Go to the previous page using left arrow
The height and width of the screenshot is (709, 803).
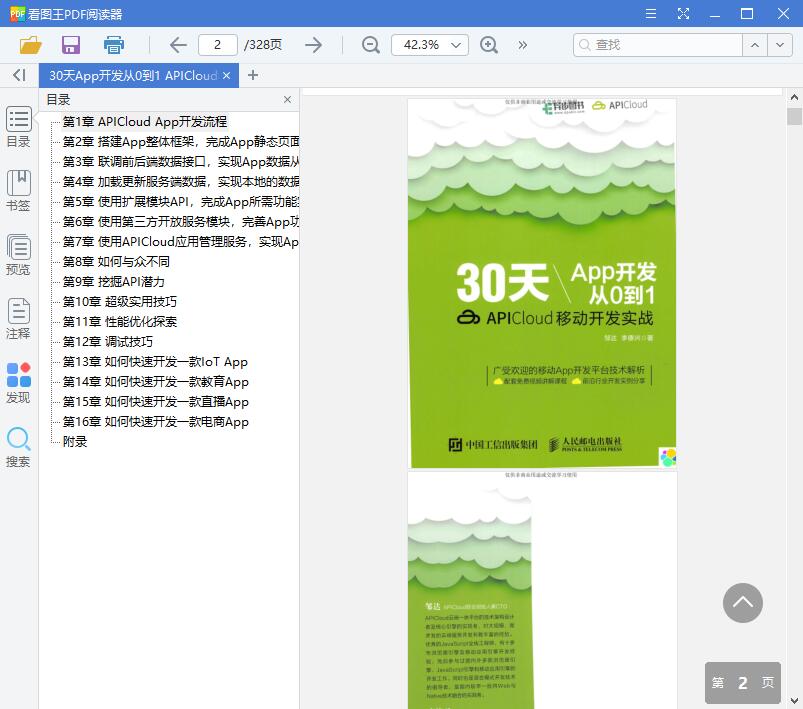(x=178, y=45)
